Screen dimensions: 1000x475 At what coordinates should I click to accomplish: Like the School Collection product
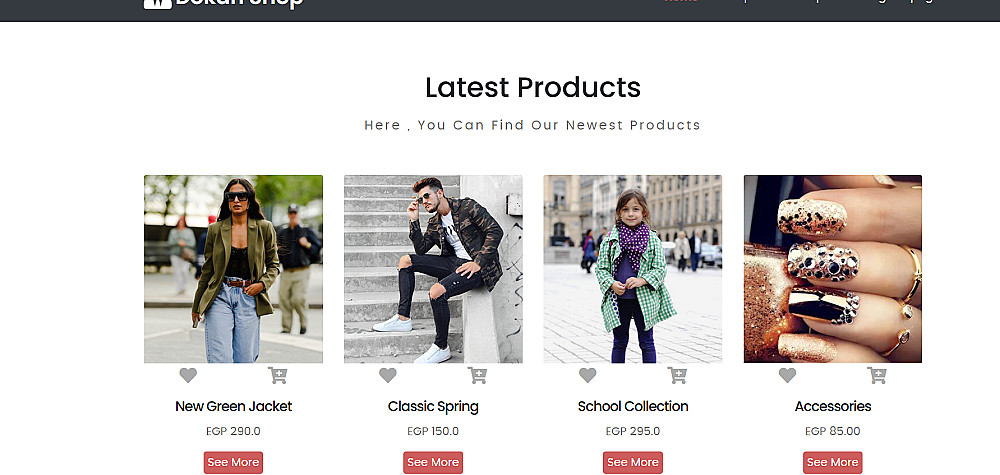pyautogui.click(x=588, y=376)
